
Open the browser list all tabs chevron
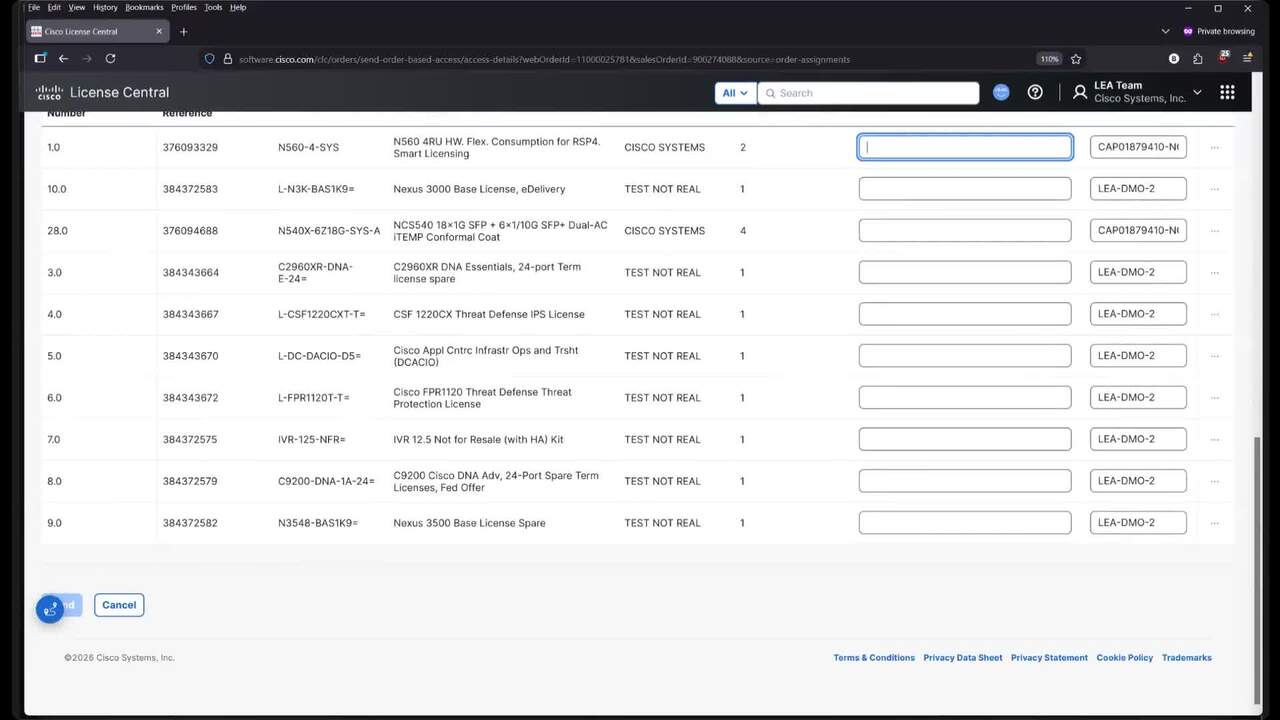pos(1165,31)
